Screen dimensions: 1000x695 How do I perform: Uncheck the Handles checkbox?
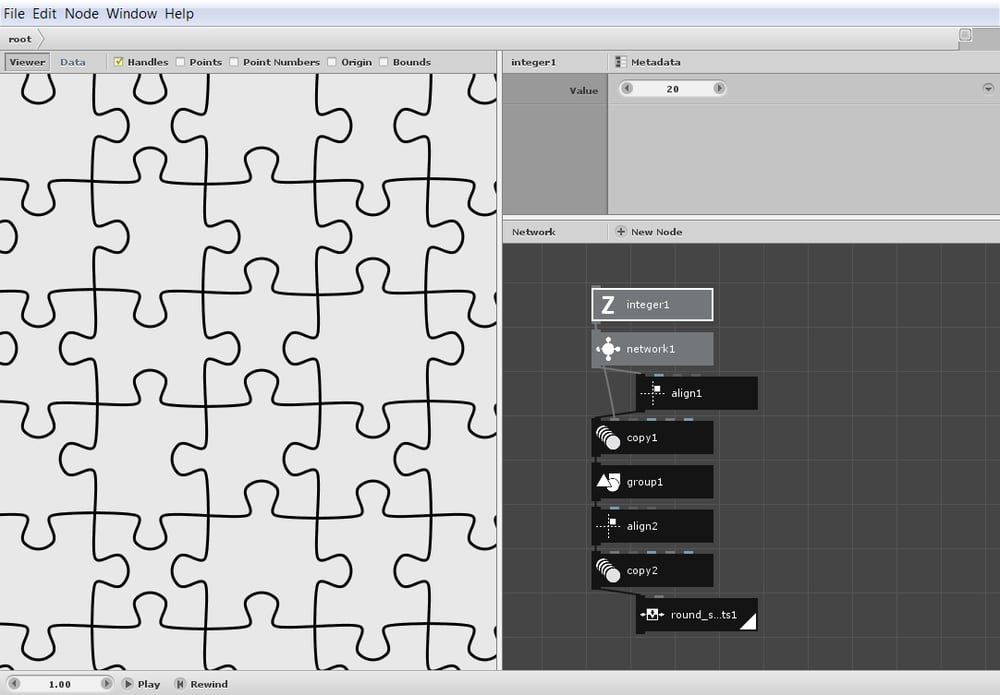tap(119, 62)
